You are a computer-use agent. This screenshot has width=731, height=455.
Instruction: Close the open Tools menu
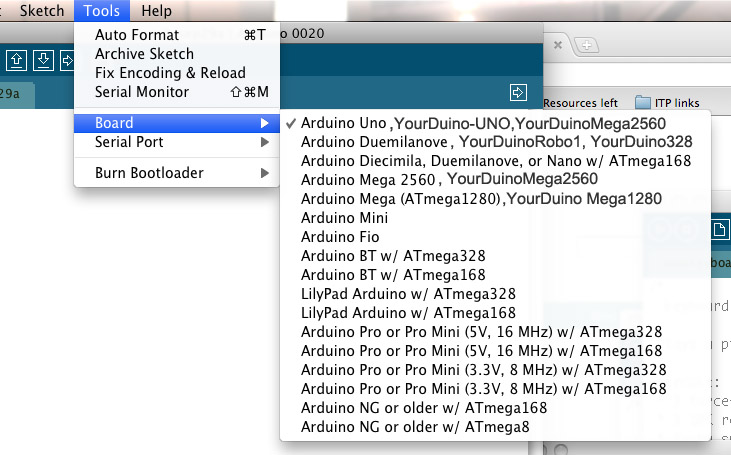(x=102, y=11)
